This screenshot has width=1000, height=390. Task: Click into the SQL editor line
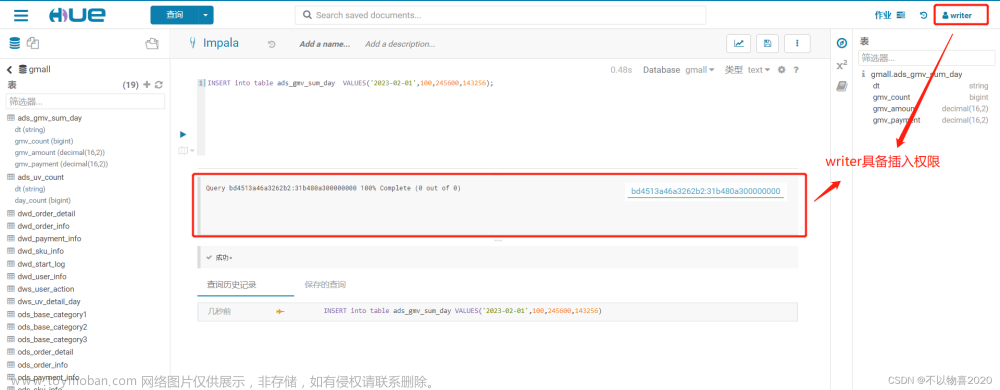[350, 83]
